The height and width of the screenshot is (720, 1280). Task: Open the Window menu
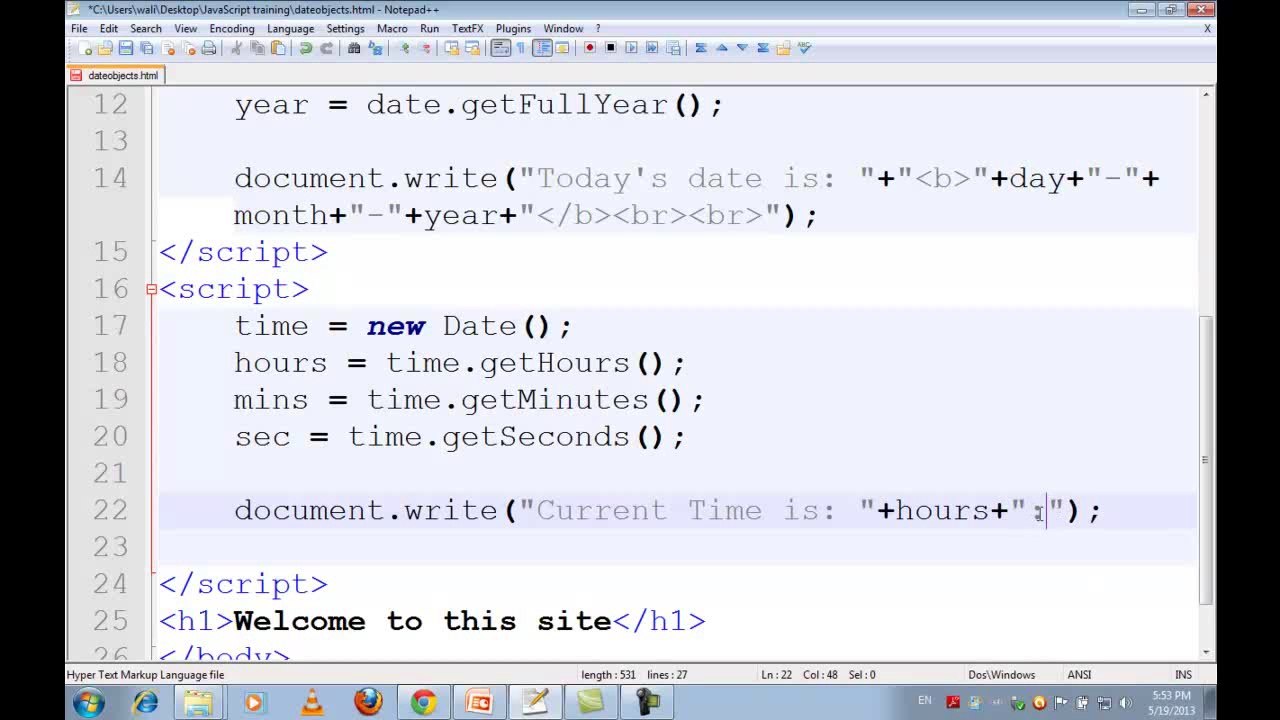coord(564,29)
